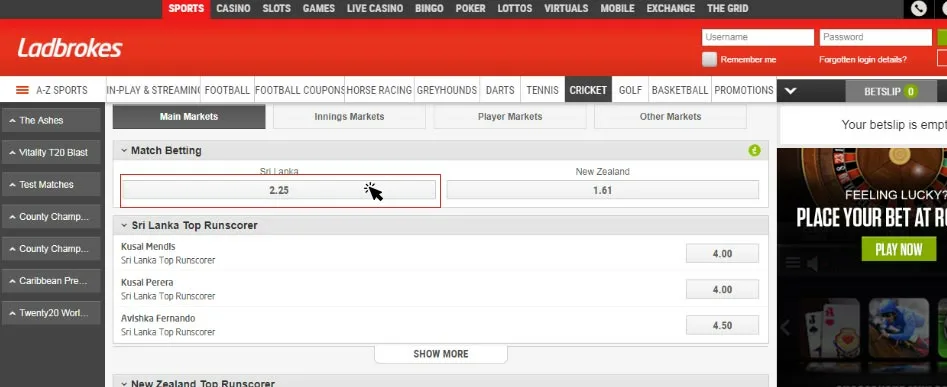Select the SPORTS top menu item
The width and height of the screenshot is (947, 387).
[x=187, y=8]
